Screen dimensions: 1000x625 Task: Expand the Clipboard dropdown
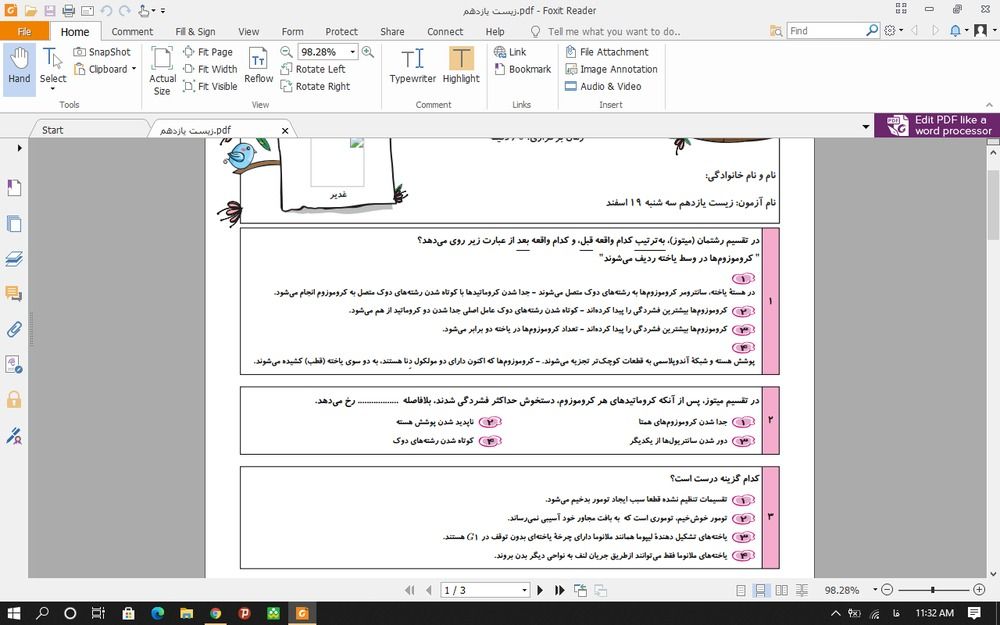134,69
